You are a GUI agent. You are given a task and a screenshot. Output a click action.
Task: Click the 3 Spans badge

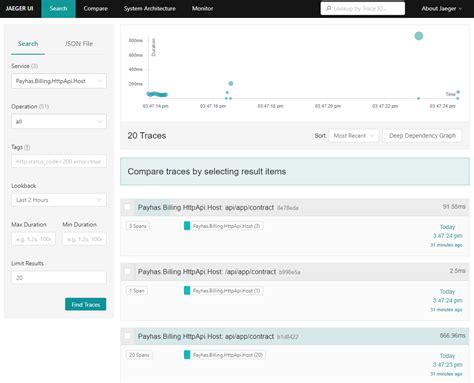pos(138,226)
